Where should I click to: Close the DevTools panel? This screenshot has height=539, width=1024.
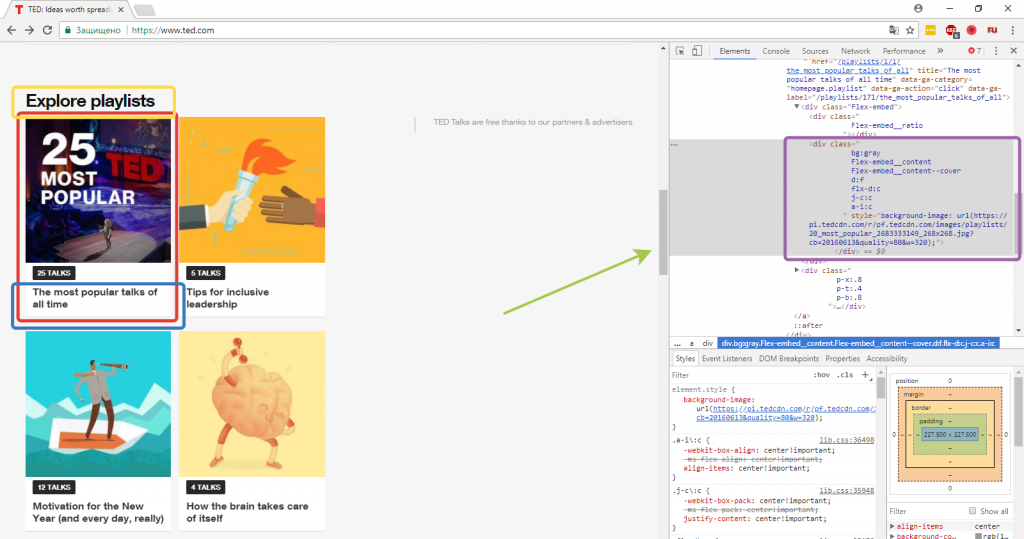click(1014, 51)
